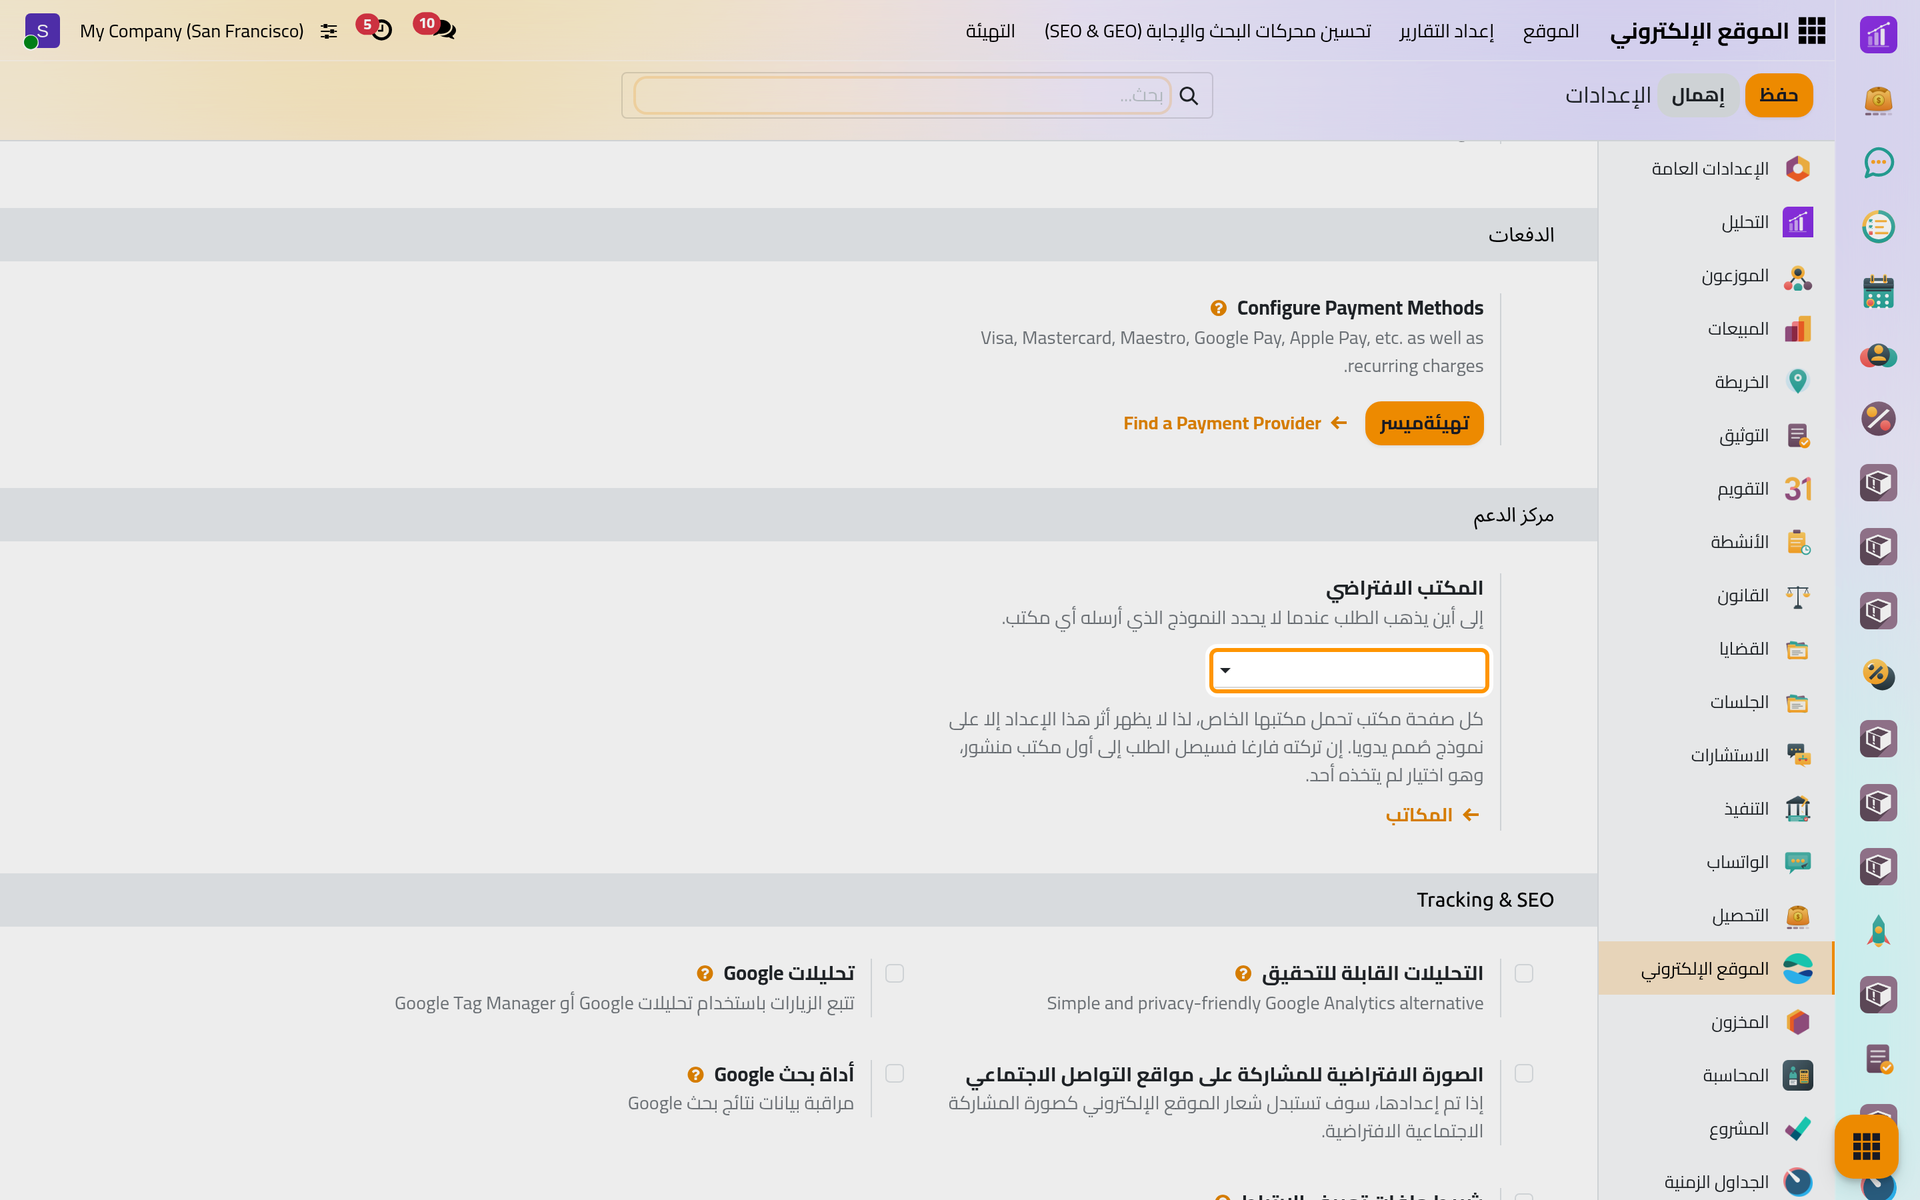Open the apps grid next to الموقع الإلكتروني
Screen dimensions: 1920x1200
[1811, 31]
